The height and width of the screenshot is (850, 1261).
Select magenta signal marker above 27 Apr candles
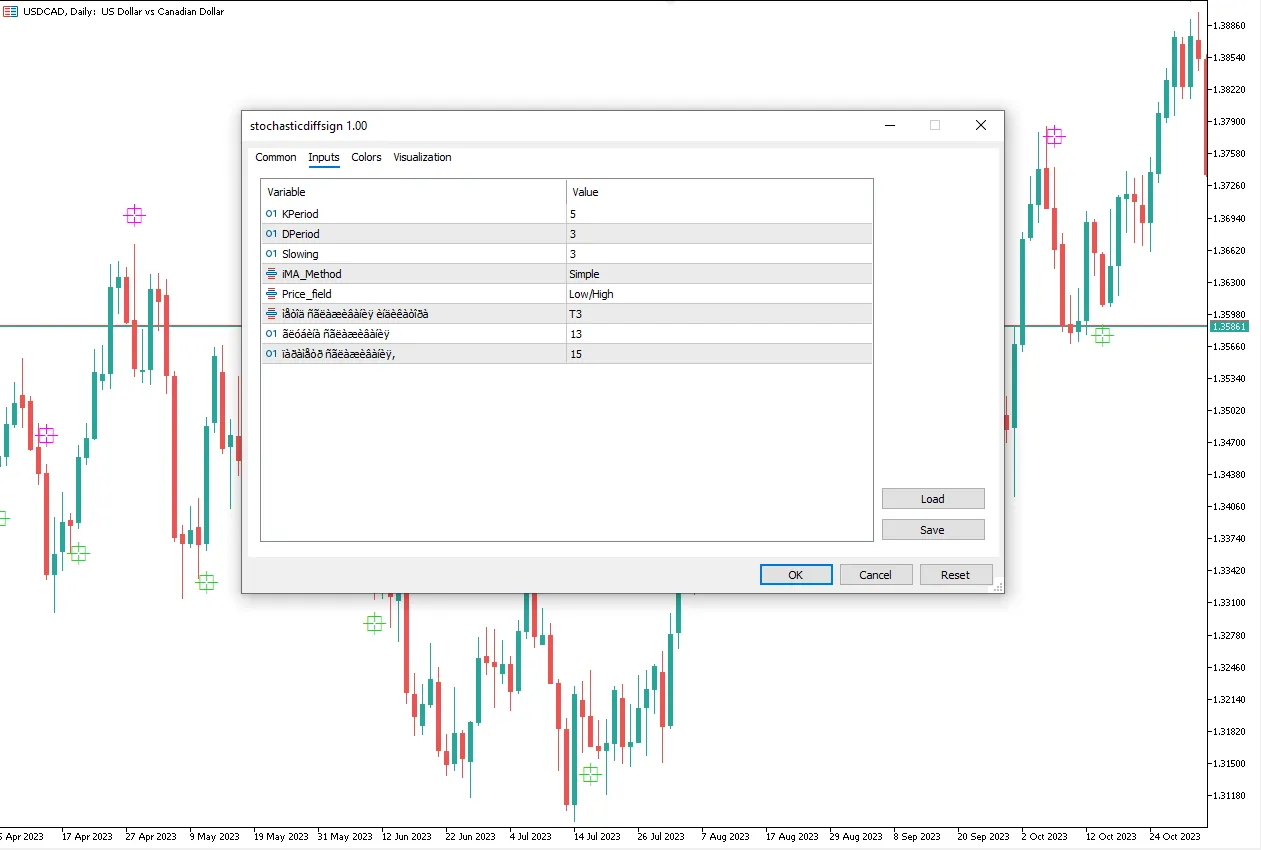tap(135, 215)
